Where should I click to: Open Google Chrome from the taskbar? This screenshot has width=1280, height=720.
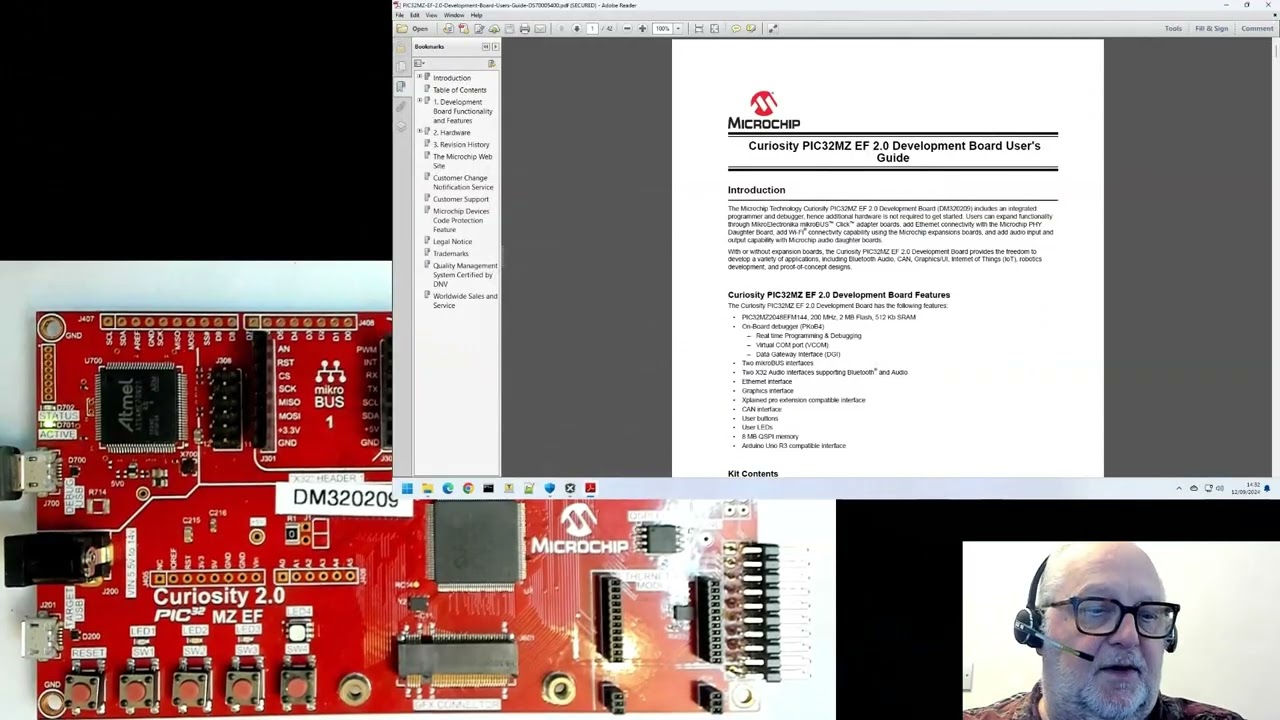pos(468,489)
